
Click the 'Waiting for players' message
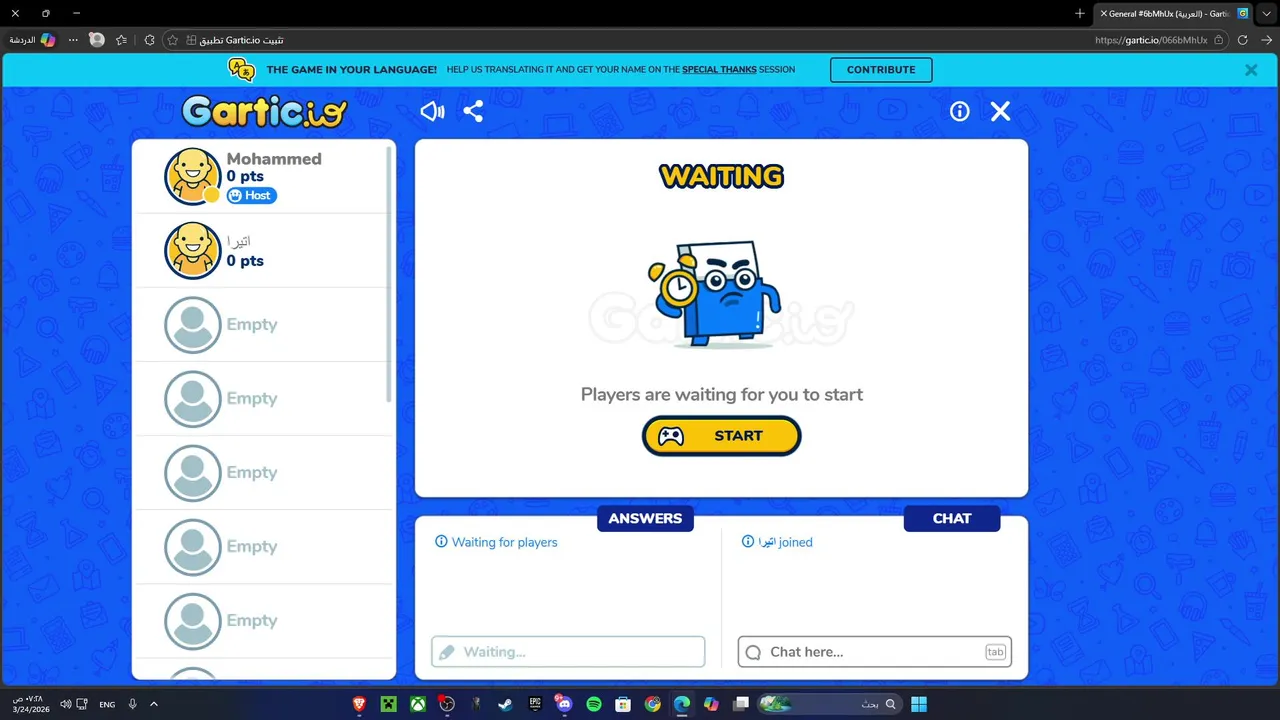504,542
